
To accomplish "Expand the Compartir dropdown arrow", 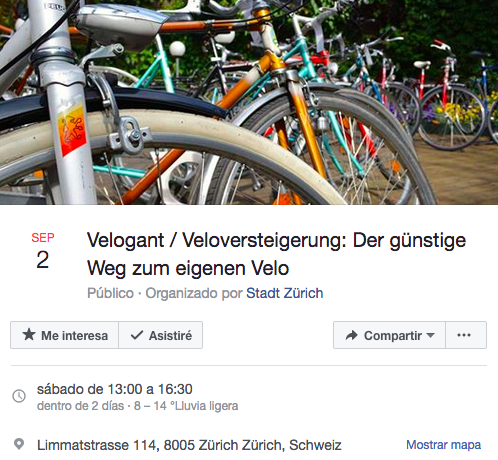I will [x=430, y=335].
